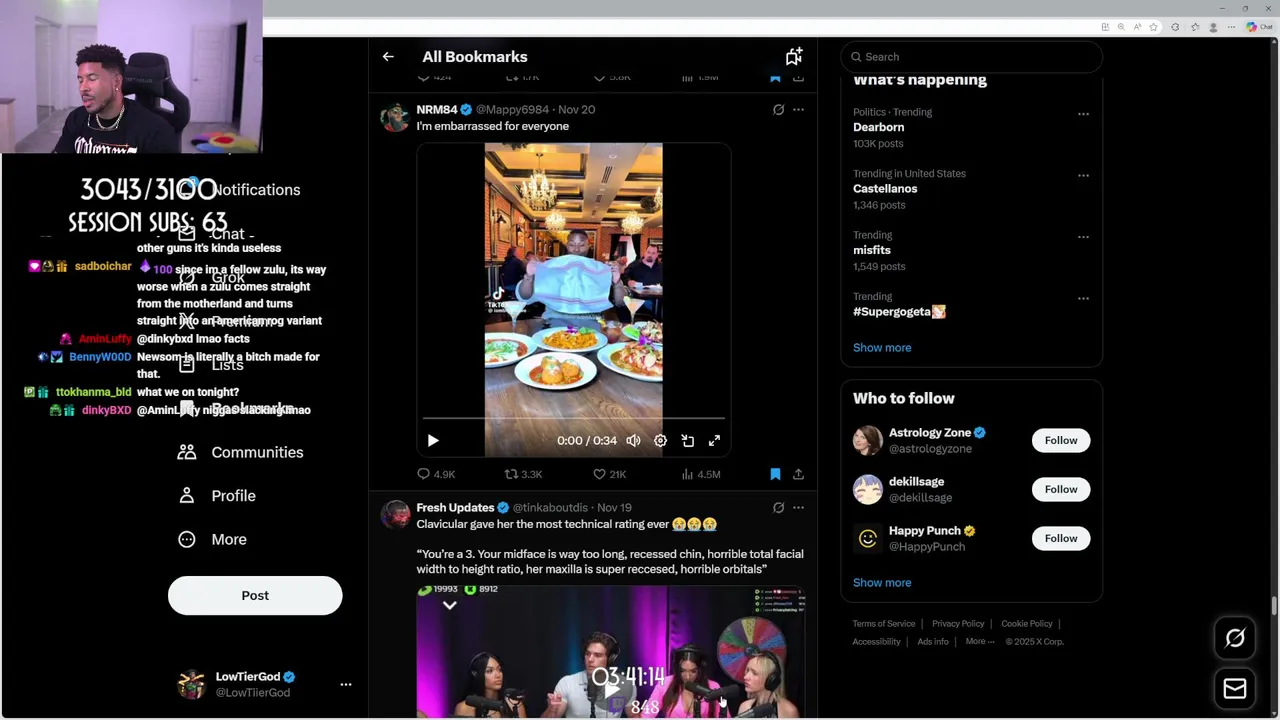
Task: Enable picture-in-picture on NRM84 video
Action: coord(687,441)
